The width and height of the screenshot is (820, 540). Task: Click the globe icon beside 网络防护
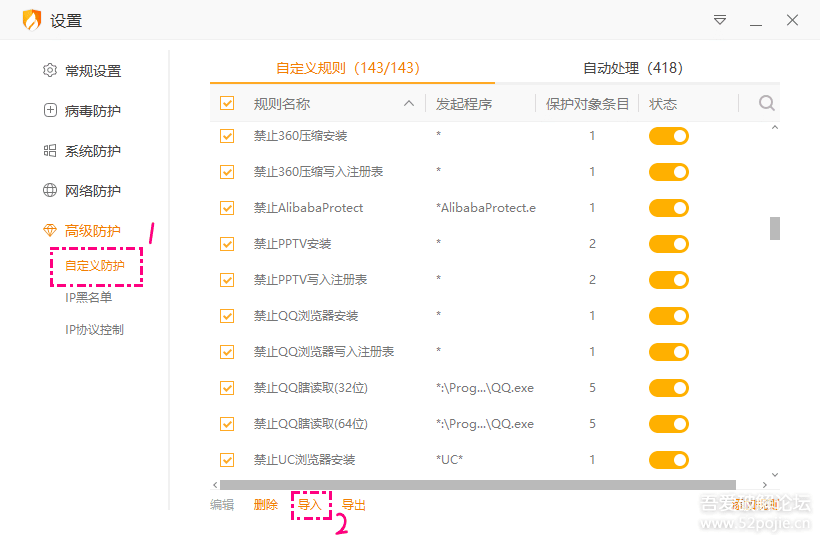[50, 190]
